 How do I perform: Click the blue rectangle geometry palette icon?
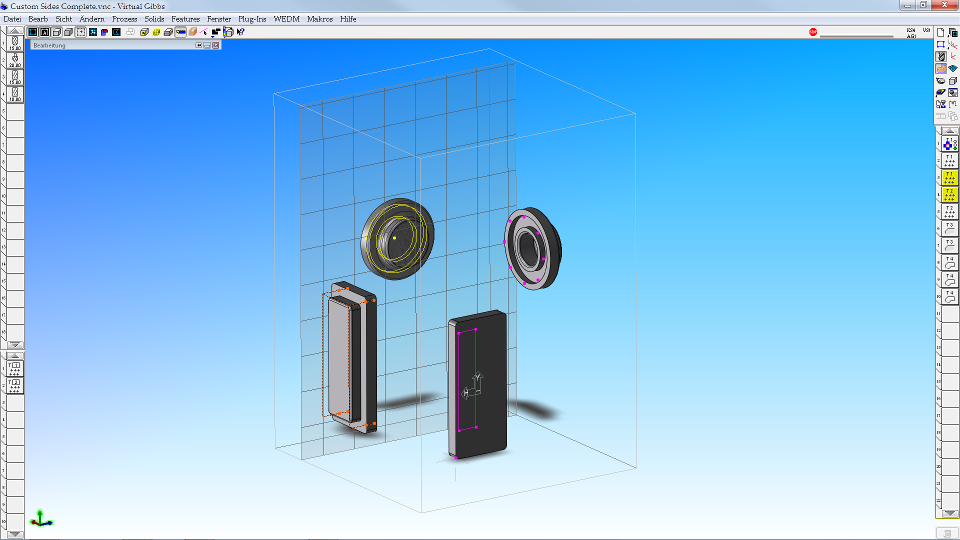(x=940, y=44)
